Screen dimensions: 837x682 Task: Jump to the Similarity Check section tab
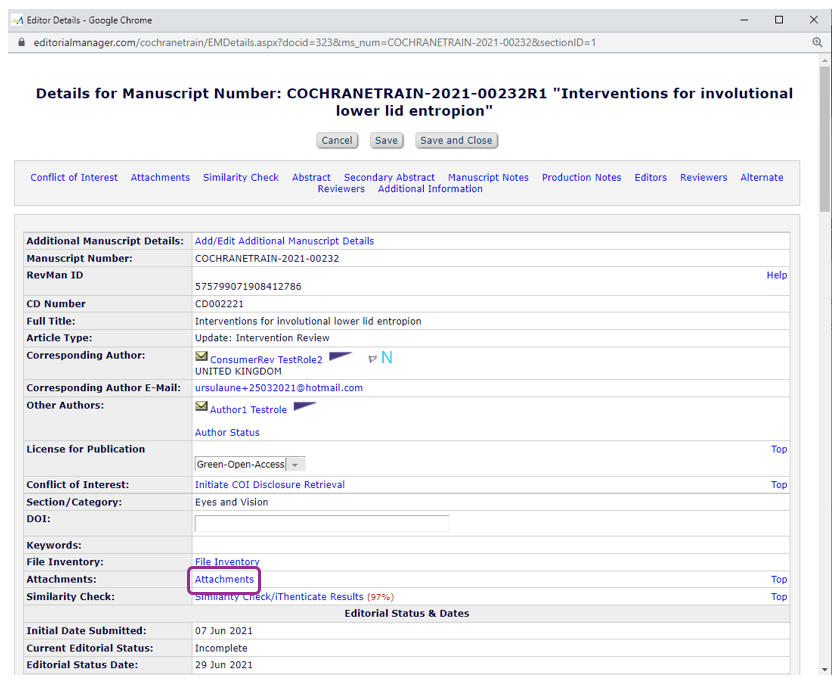pos(240,178)
